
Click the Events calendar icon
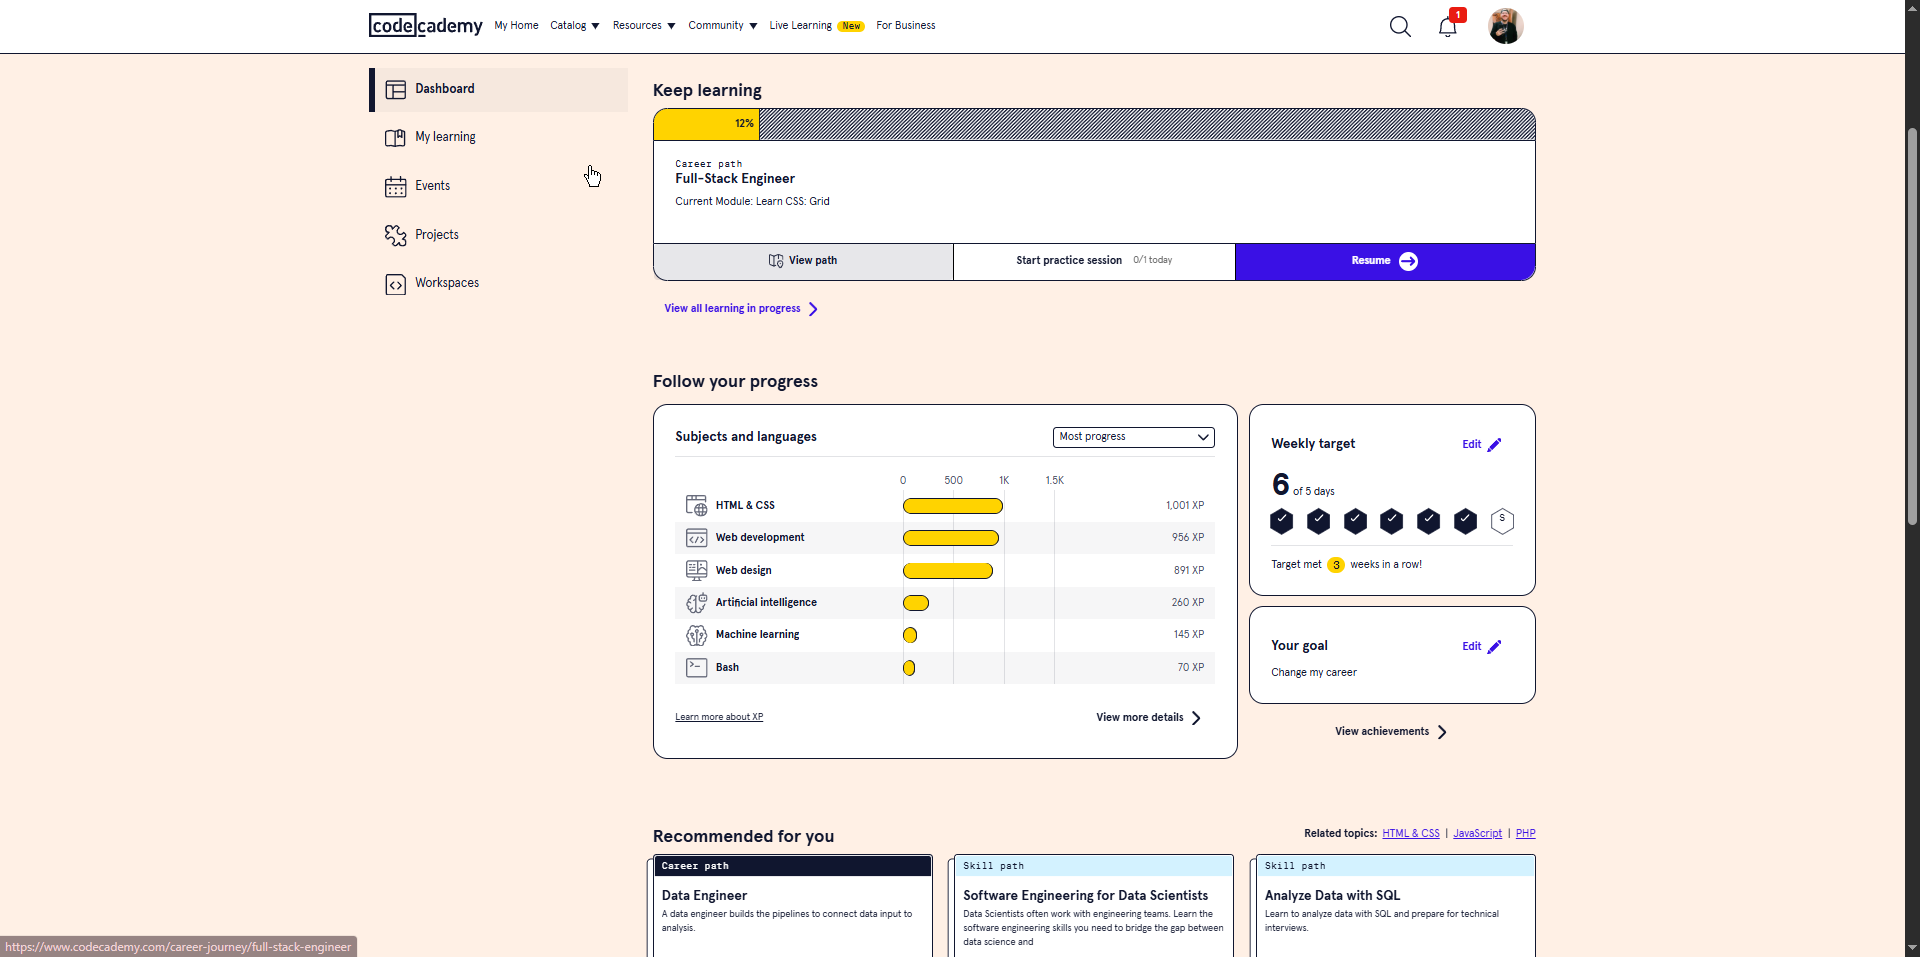pyautogui.click(x=395, y=187)
